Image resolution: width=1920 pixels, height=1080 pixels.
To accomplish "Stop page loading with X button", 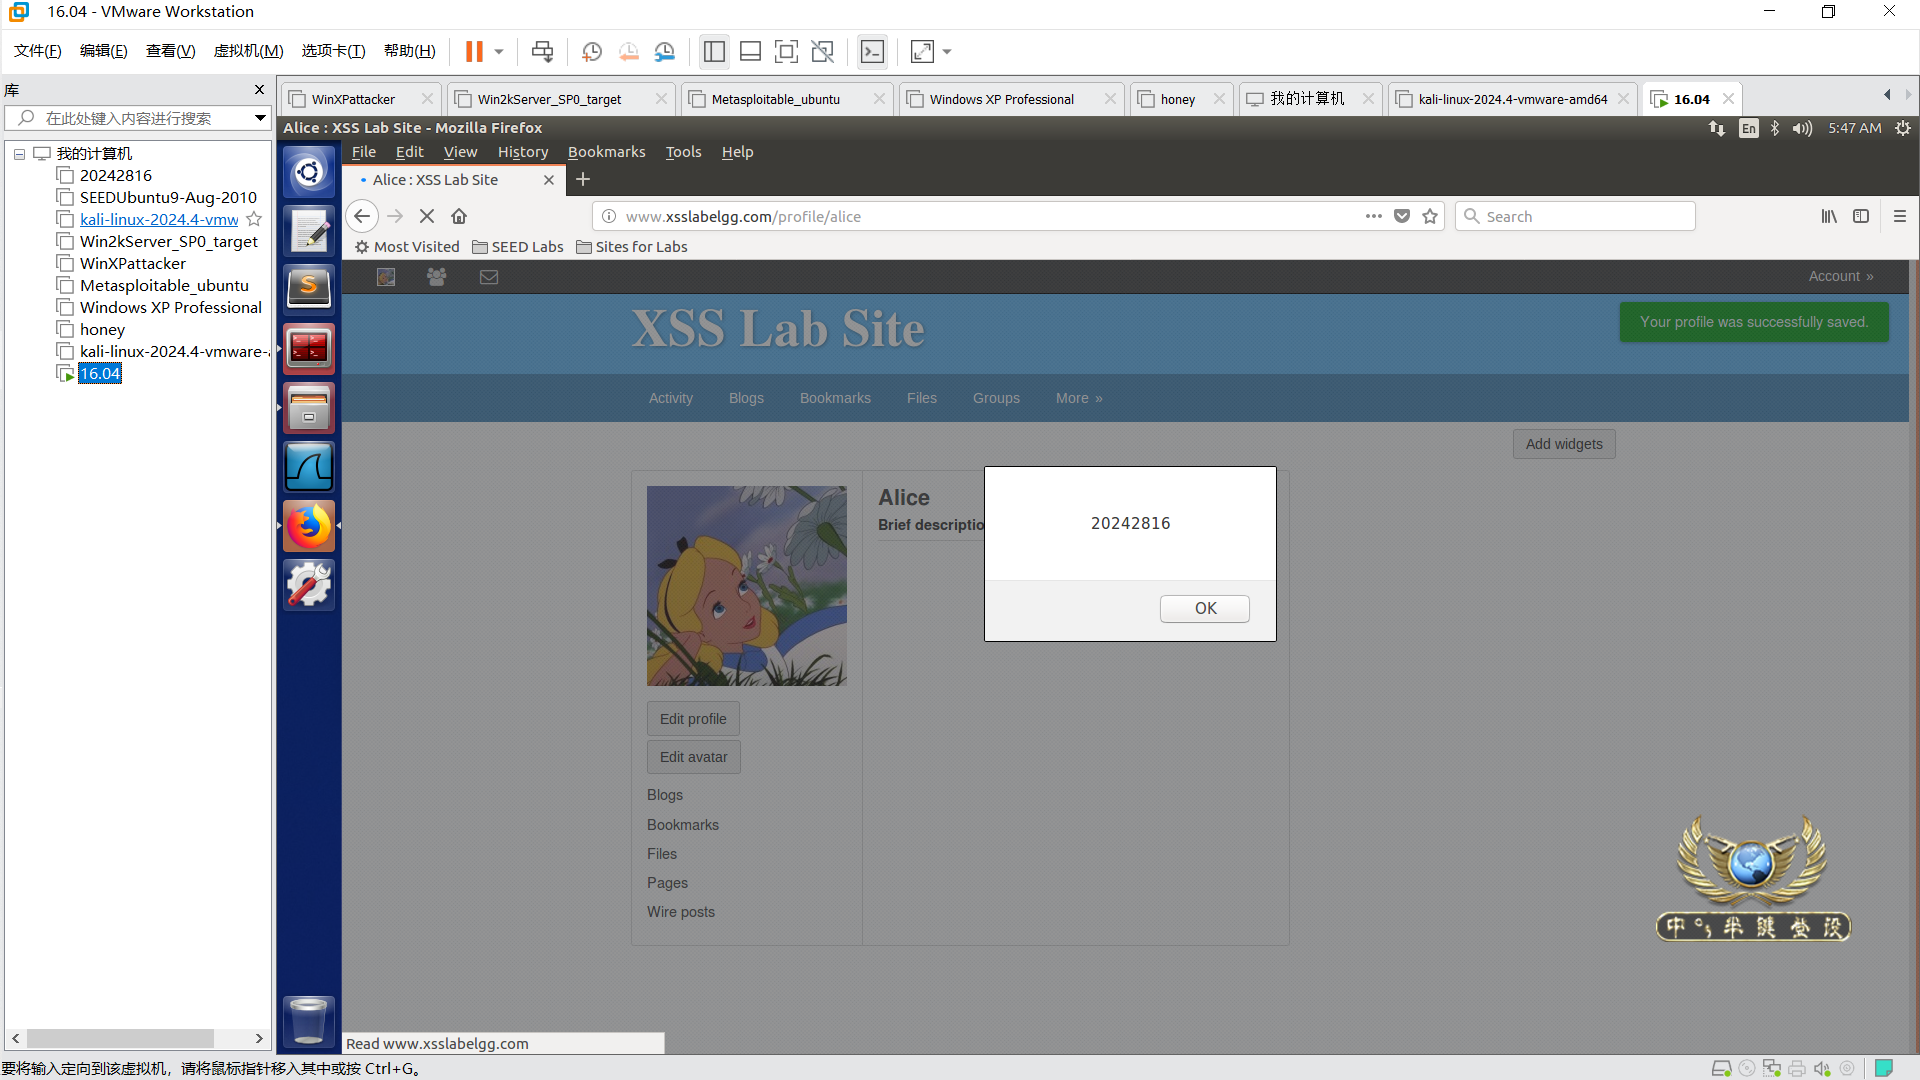I will pos(427,216).
